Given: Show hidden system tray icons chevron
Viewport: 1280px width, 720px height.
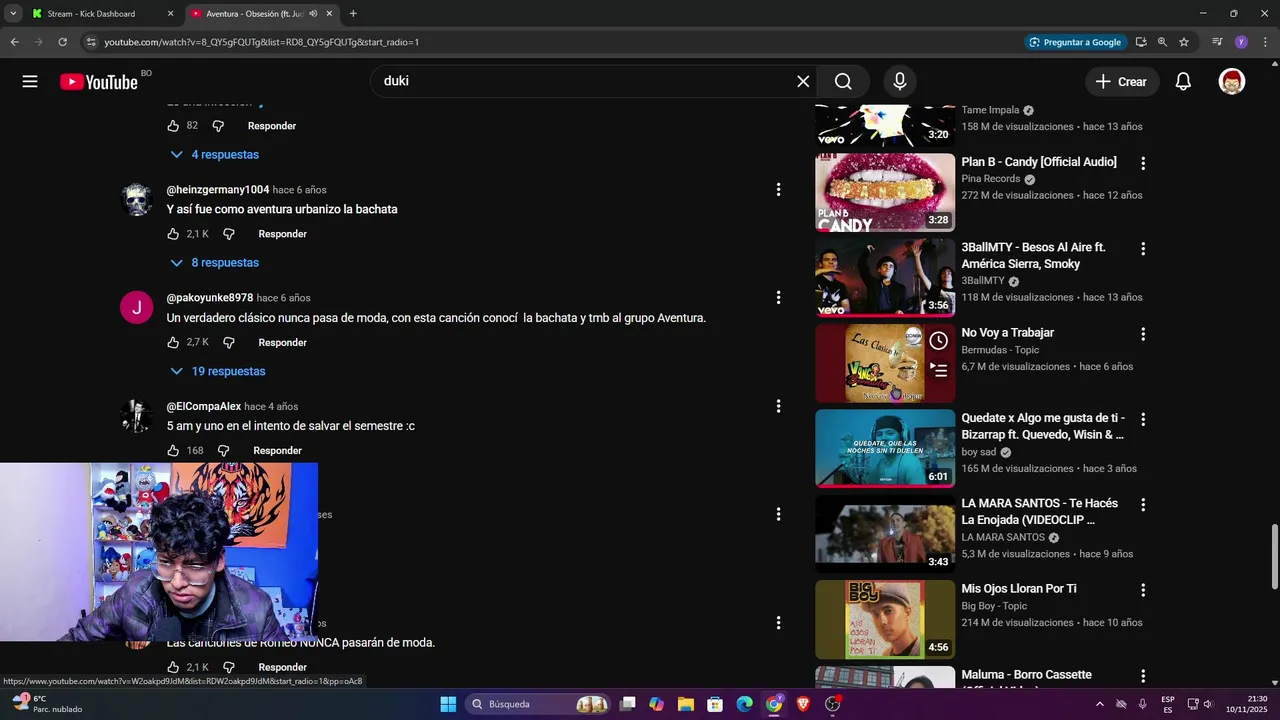Looking at the screenshot, I should pos(1100,704).
